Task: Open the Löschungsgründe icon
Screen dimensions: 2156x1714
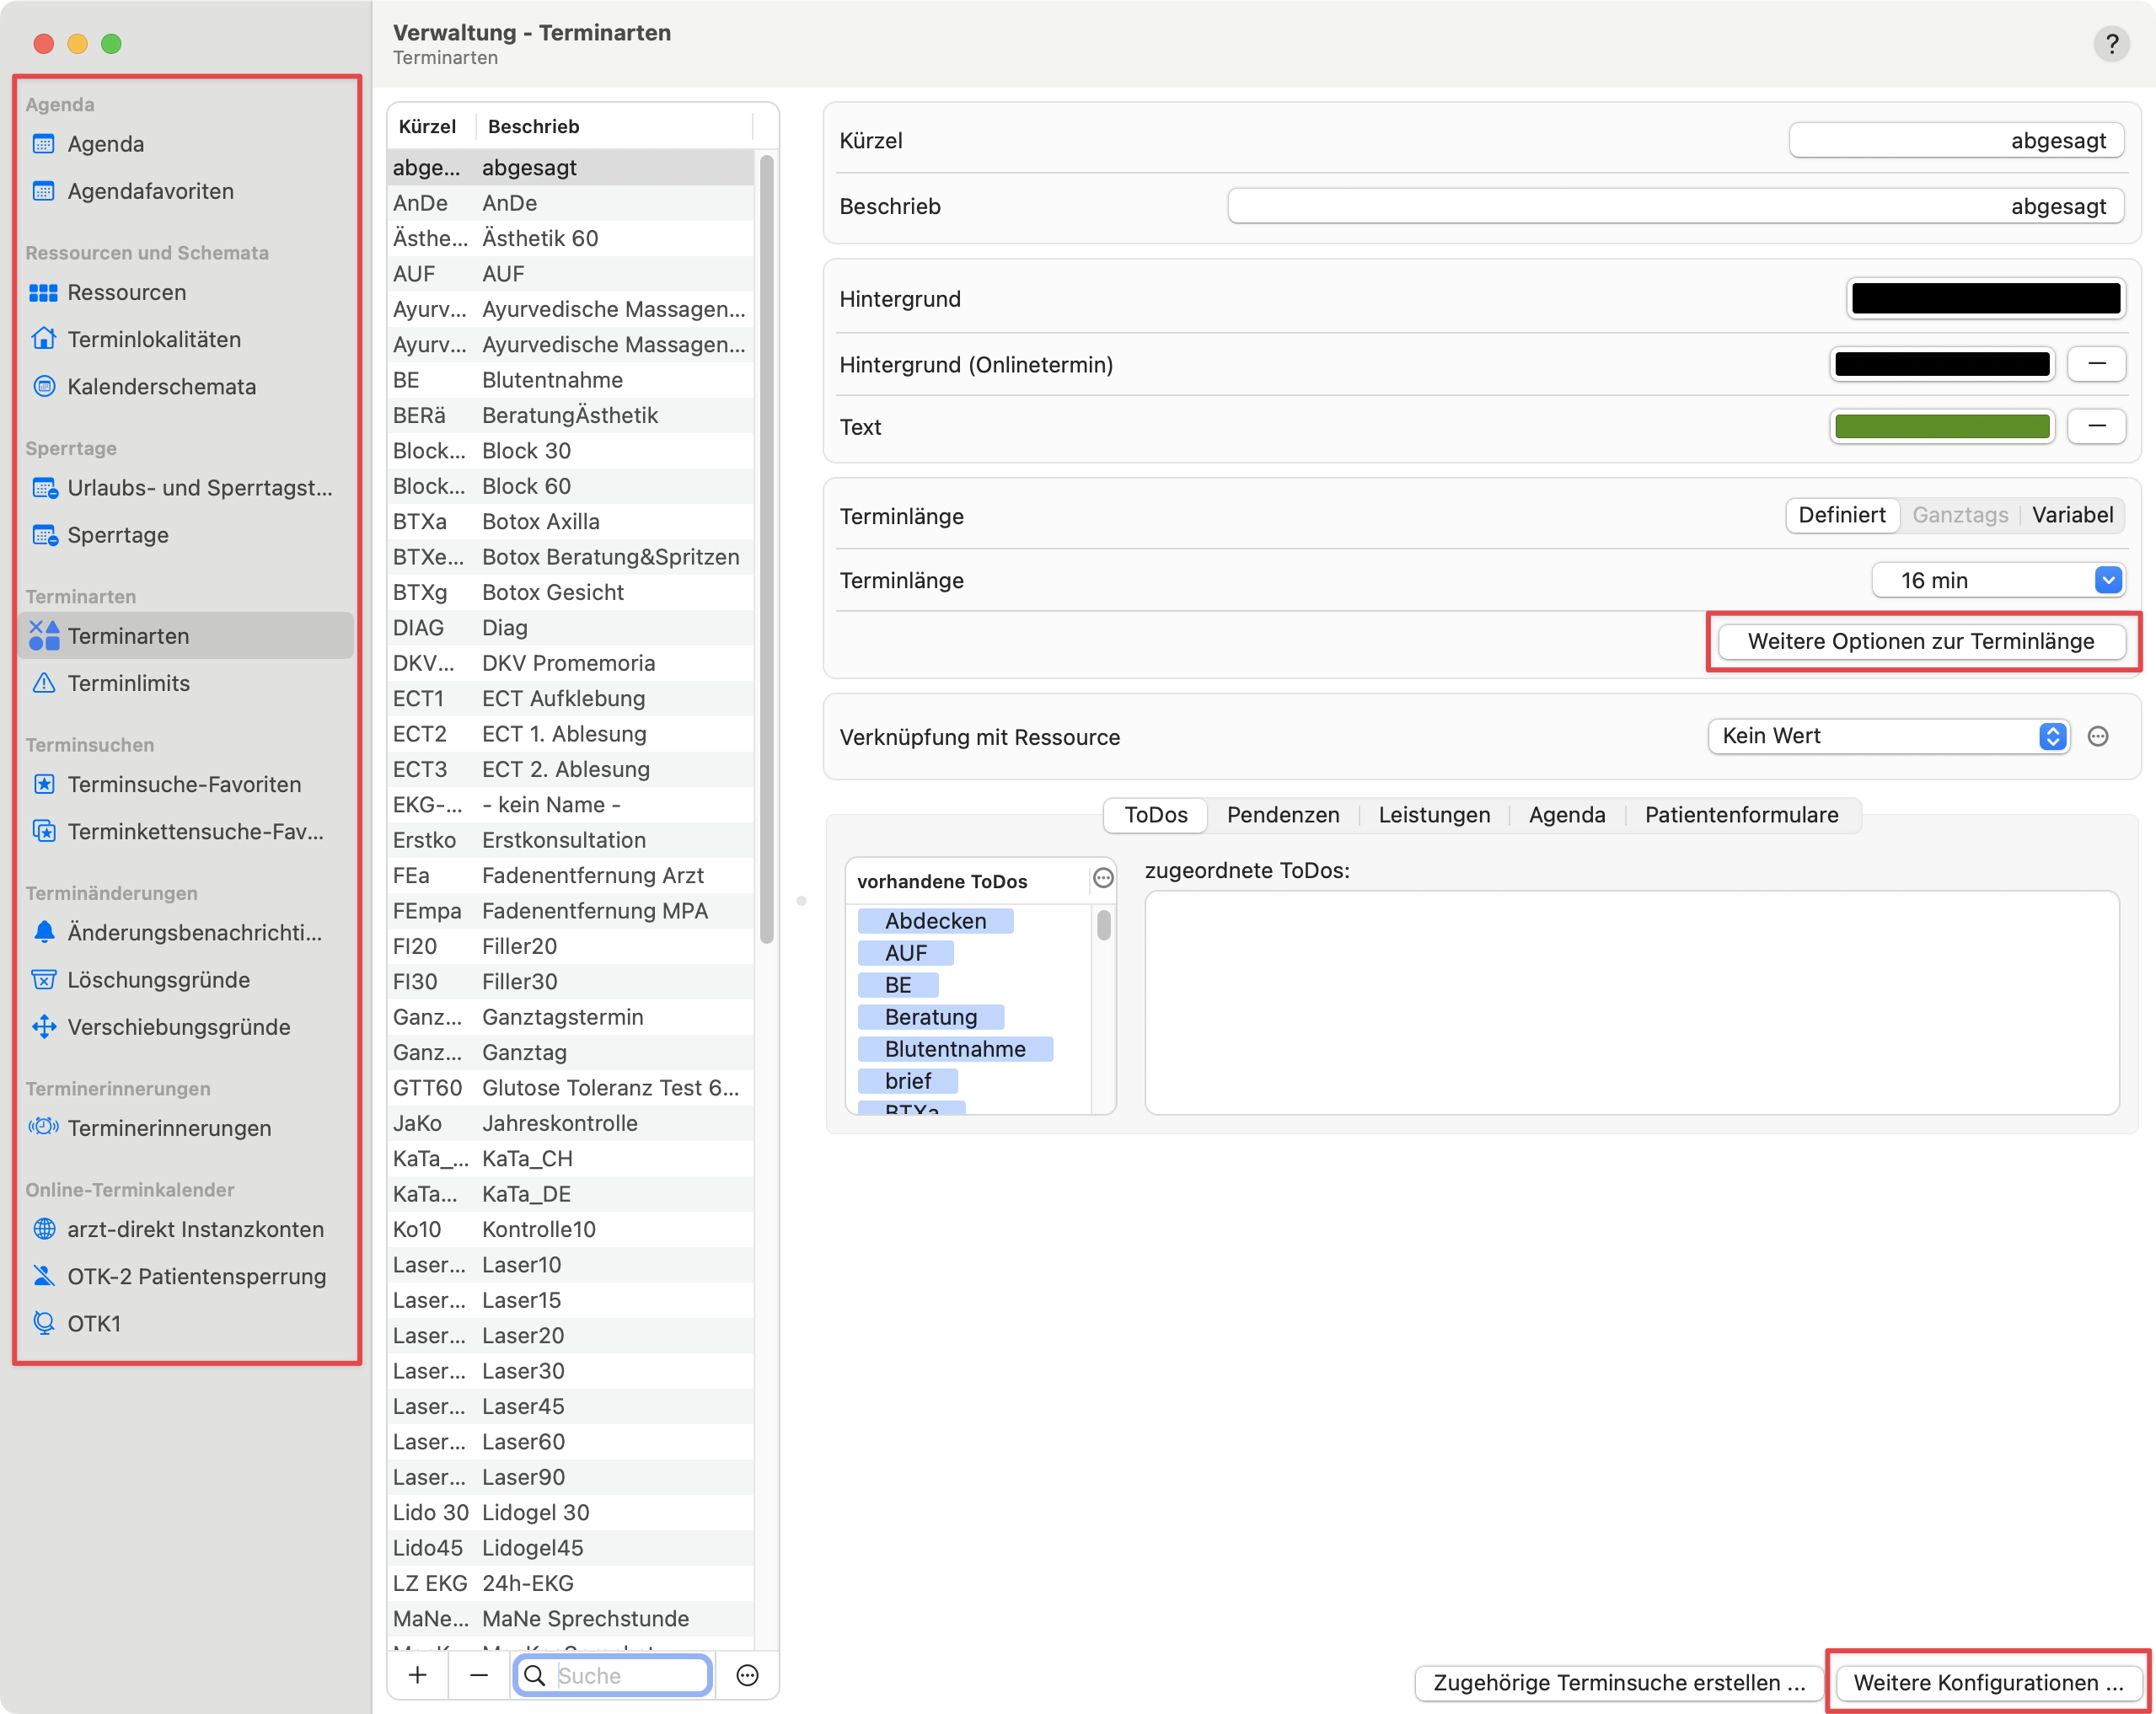Action: [x=43, y=980]
